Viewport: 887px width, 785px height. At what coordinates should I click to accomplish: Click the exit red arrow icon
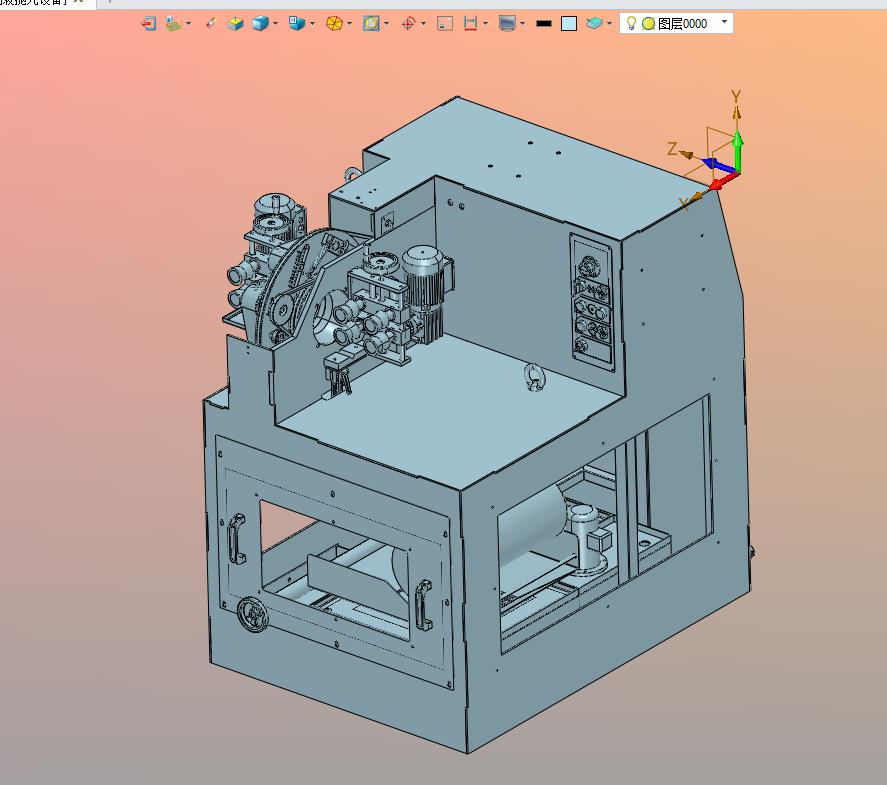point(148,24)
